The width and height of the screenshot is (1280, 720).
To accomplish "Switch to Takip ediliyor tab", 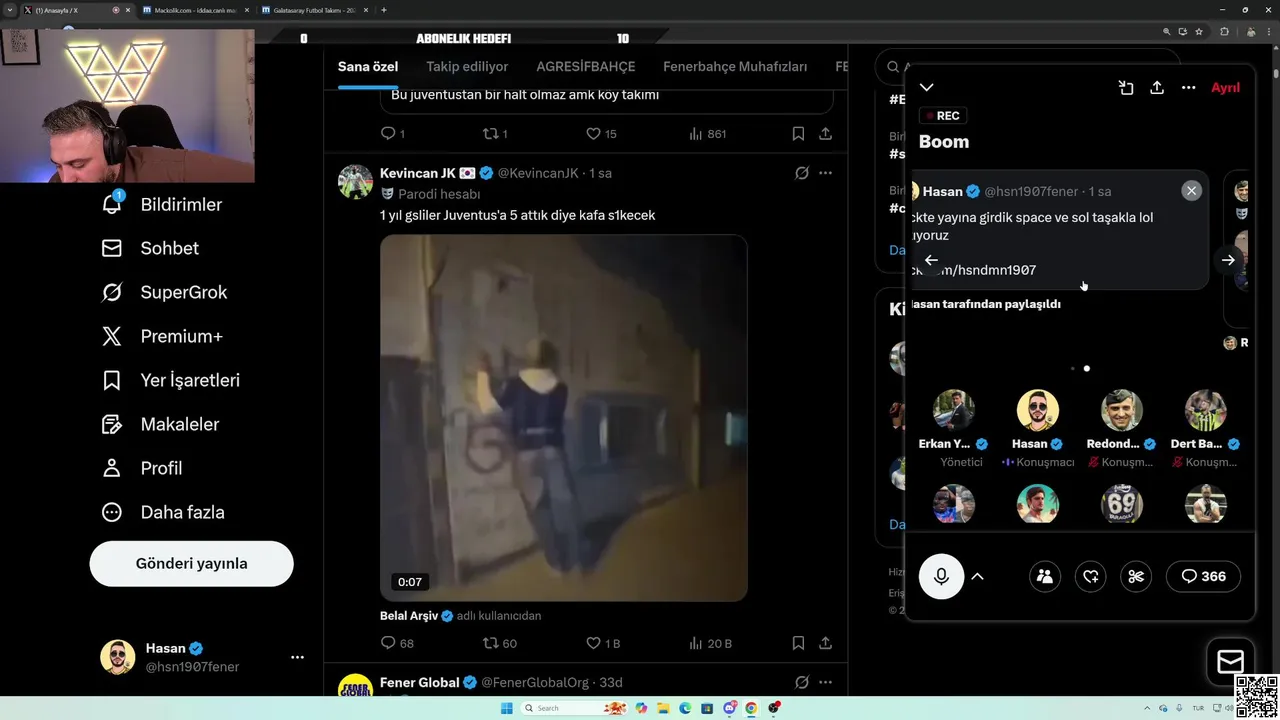I will point(467,67).
